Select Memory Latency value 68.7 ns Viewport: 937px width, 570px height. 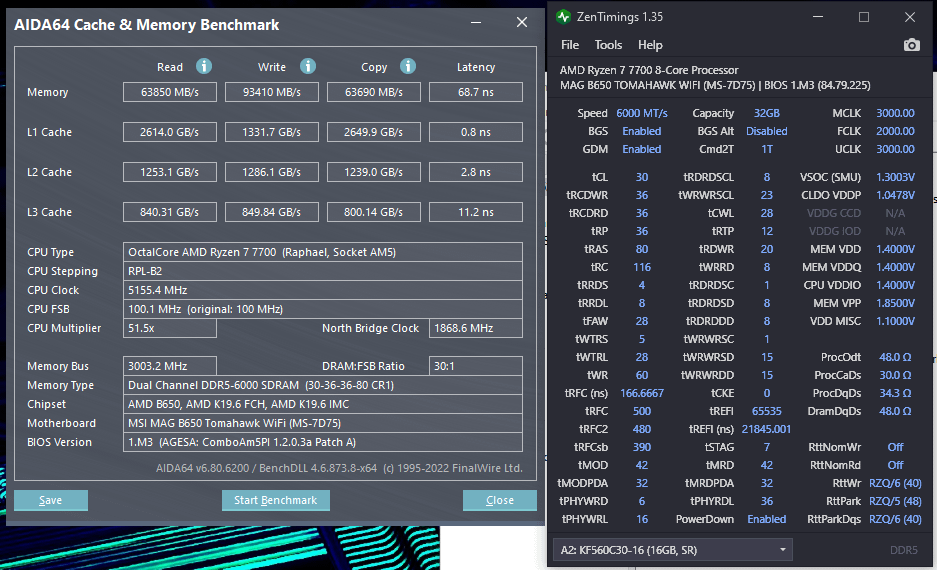coord(476,92)
